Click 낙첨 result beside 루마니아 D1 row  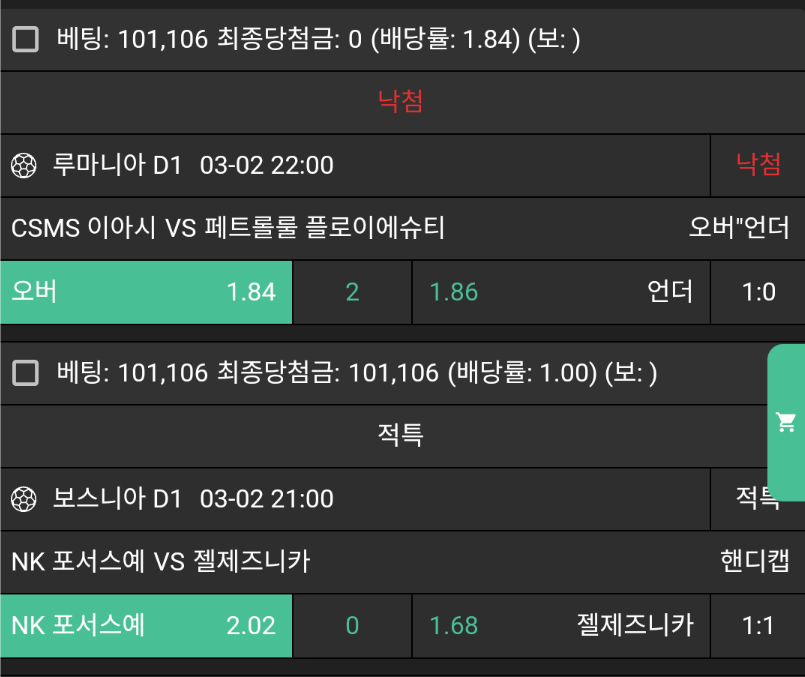pos(758,165)
